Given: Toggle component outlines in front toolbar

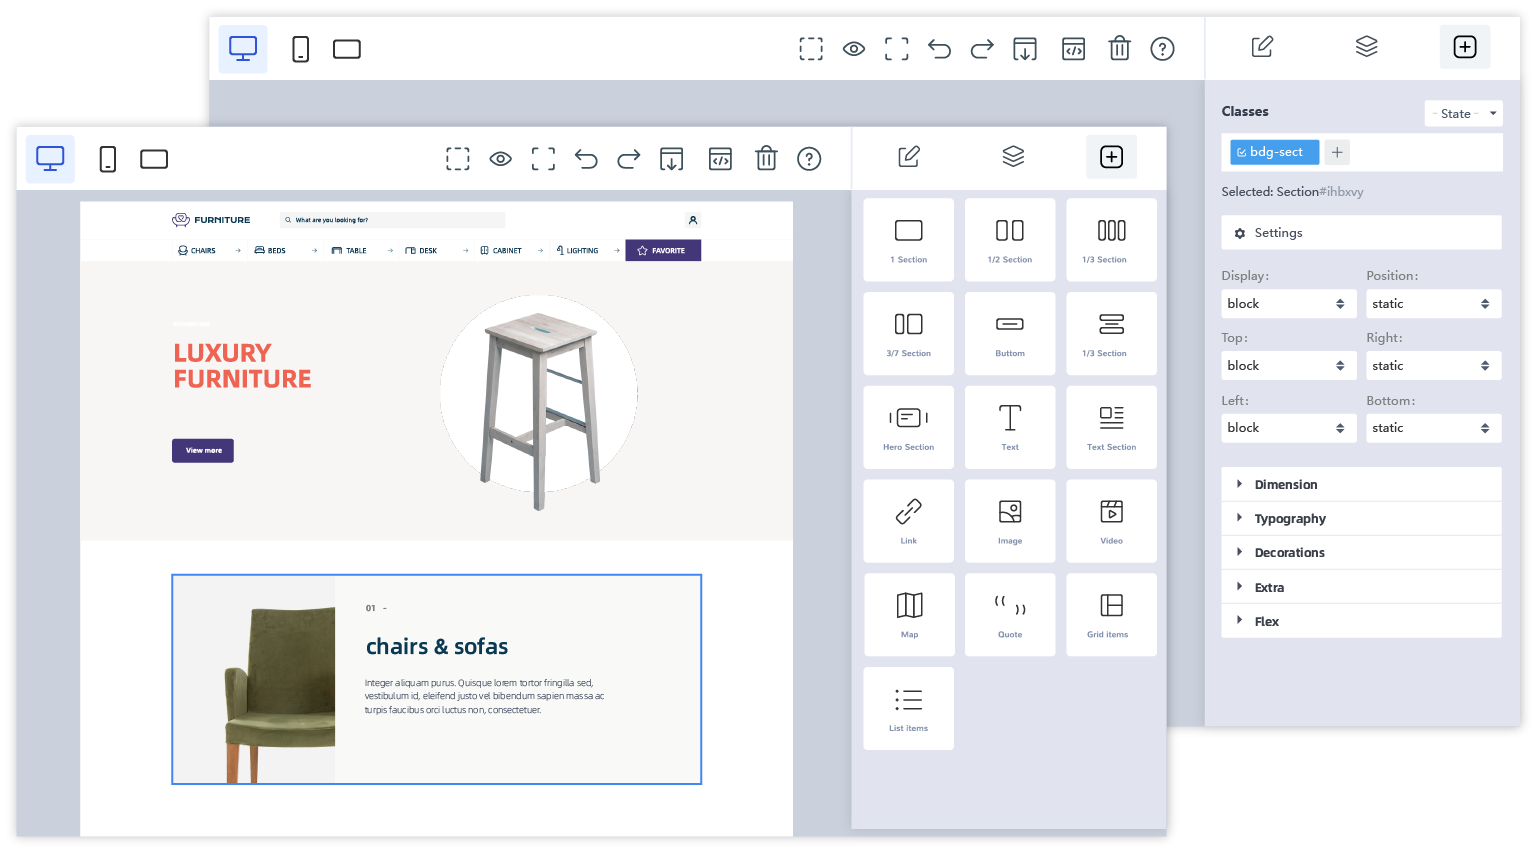Looking at the screenshot, I should pos(457,158).
